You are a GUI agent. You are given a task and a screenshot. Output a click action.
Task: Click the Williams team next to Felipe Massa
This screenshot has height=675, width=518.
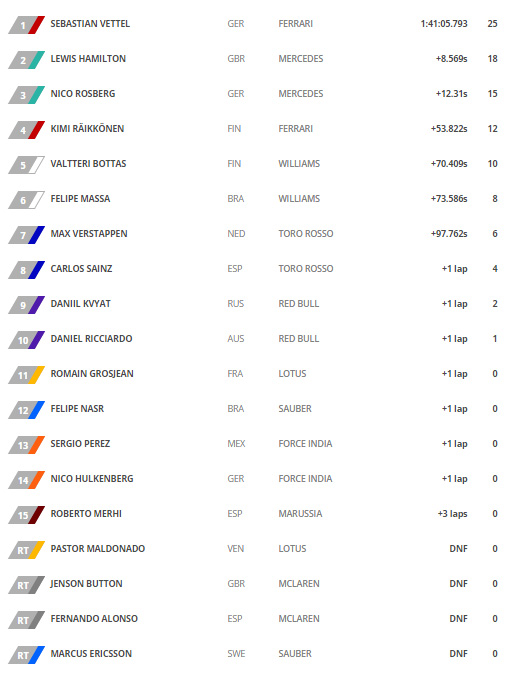tap(299, 199)
